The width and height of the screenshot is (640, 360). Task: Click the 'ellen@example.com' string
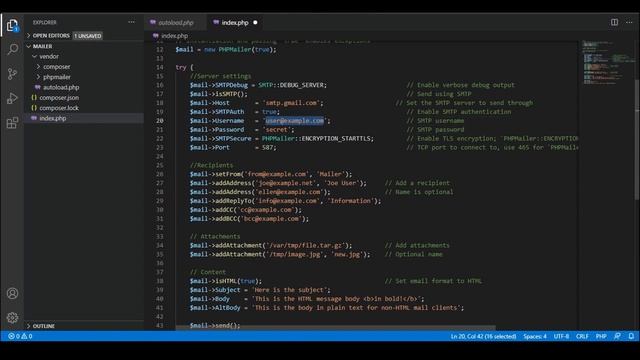point(289,192)
